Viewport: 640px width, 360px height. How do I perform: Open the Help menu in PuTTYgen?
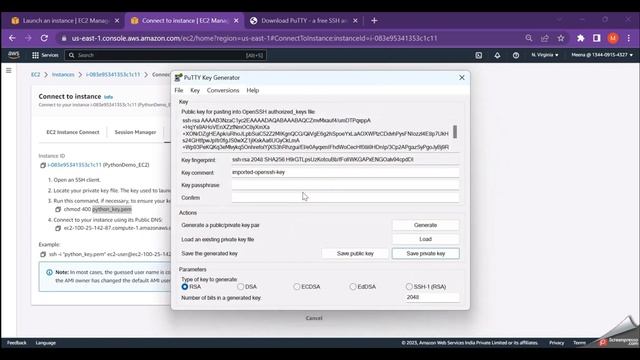tap(253, 90)
